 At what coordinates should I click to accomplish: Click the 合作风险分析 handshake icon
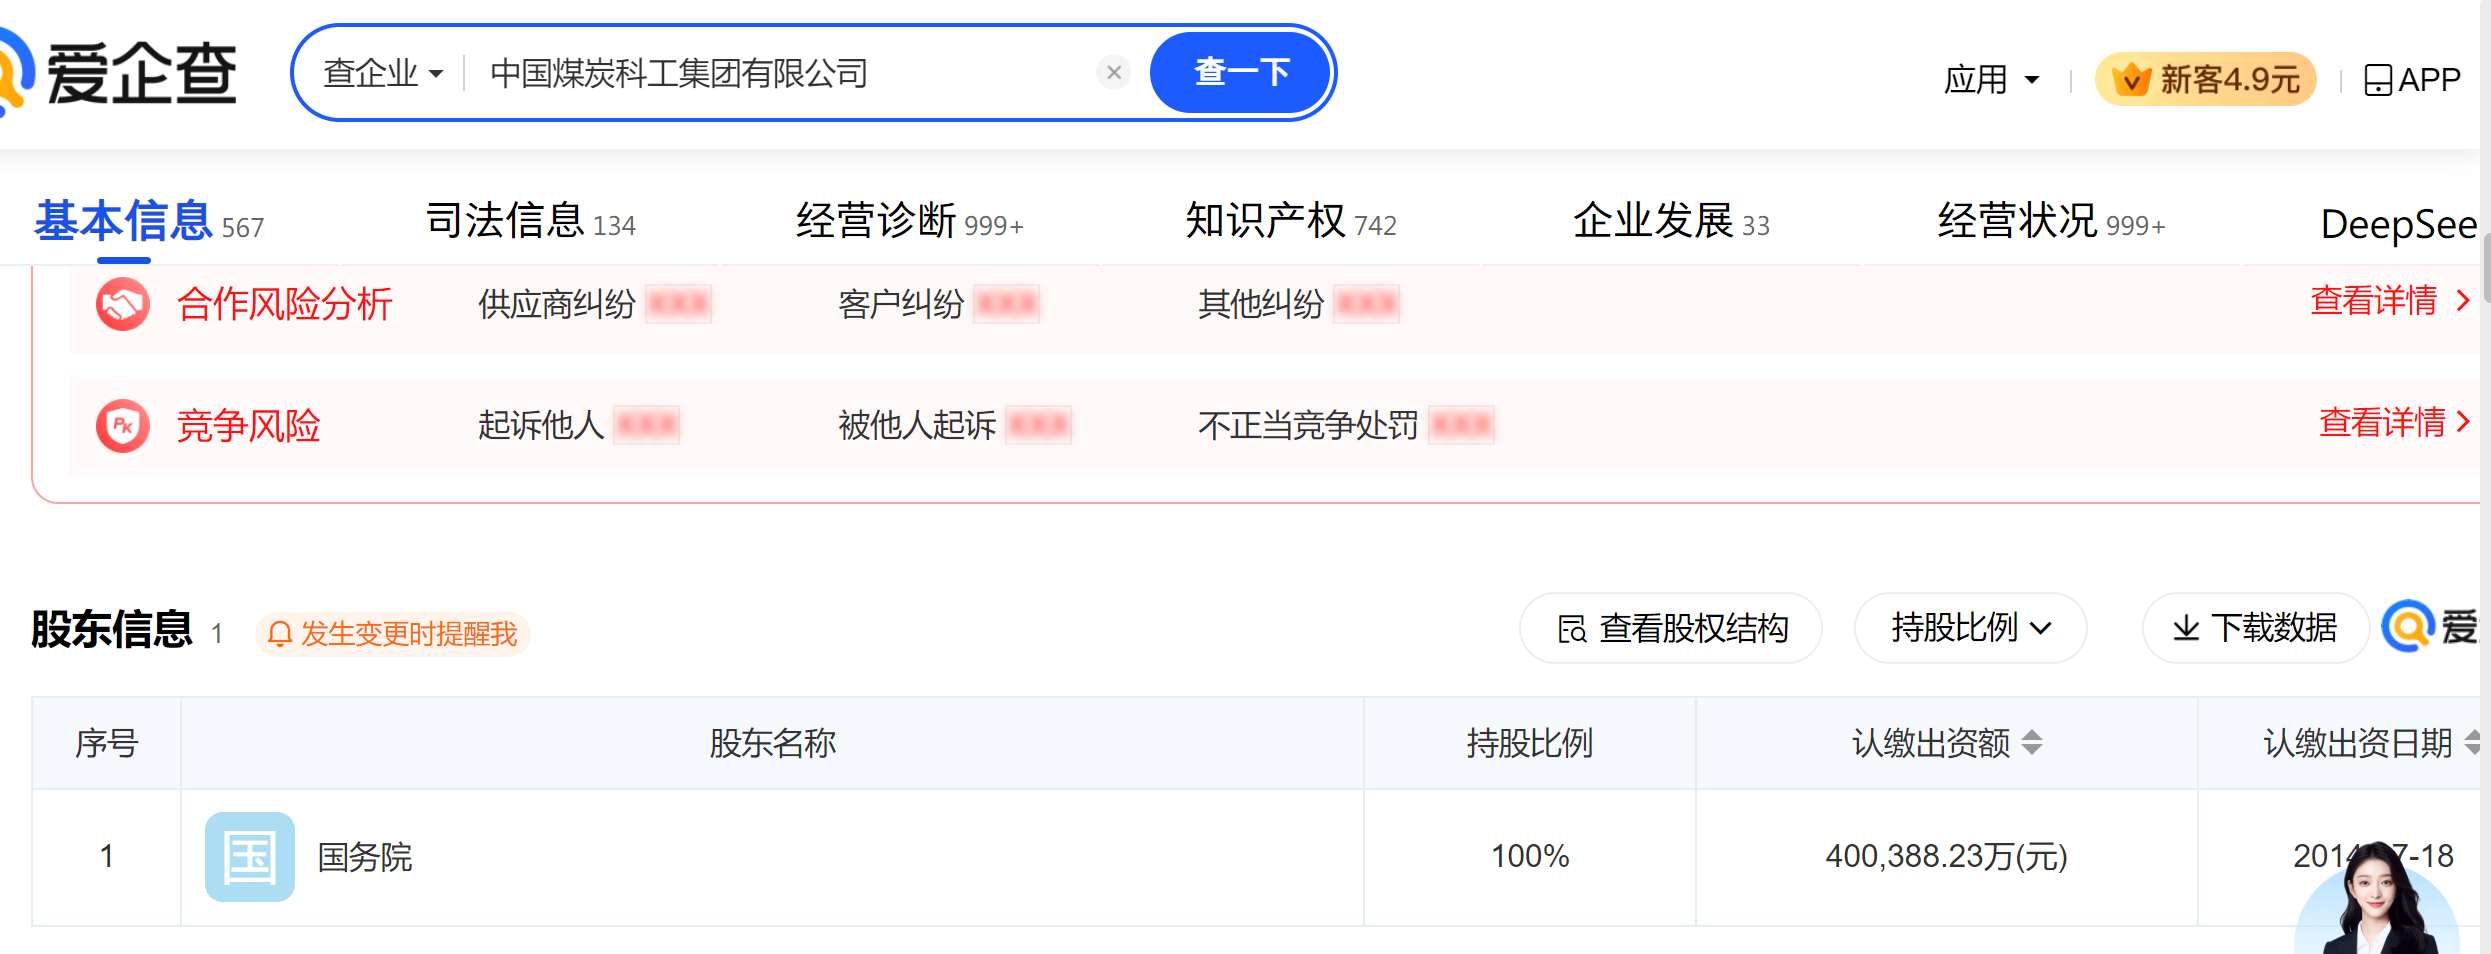coord(123,304)
